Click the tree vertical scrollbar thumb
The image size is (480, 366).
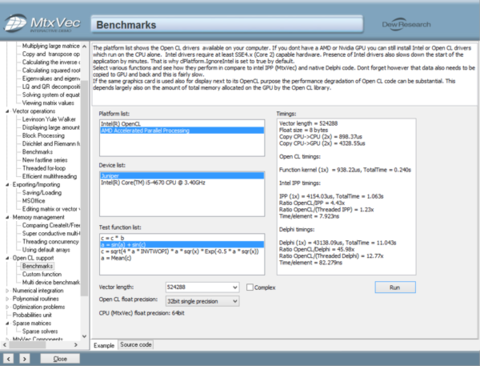(84, 188)
